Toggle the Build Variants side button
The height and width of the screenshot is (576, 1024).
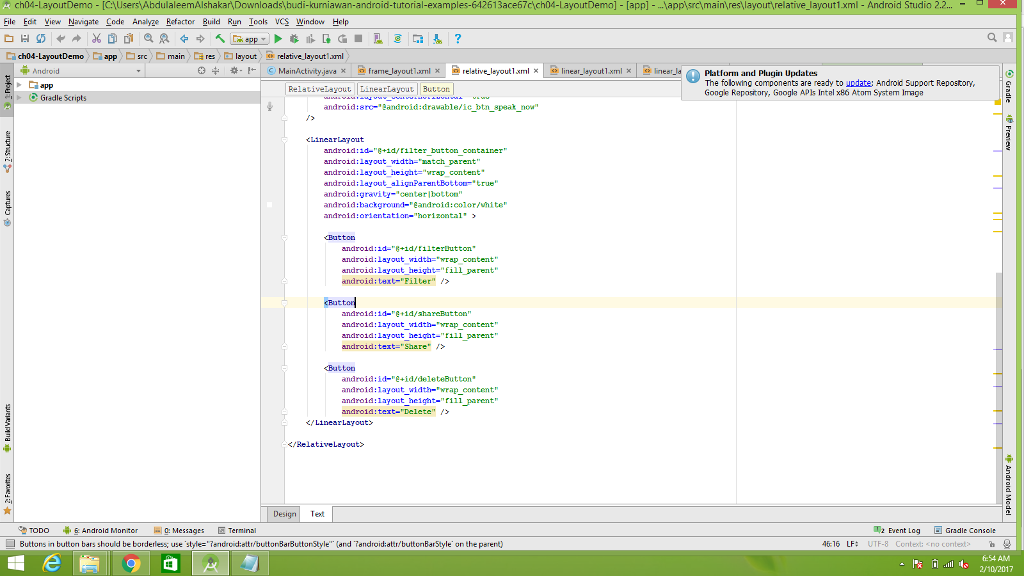click(x=7, y=428)
